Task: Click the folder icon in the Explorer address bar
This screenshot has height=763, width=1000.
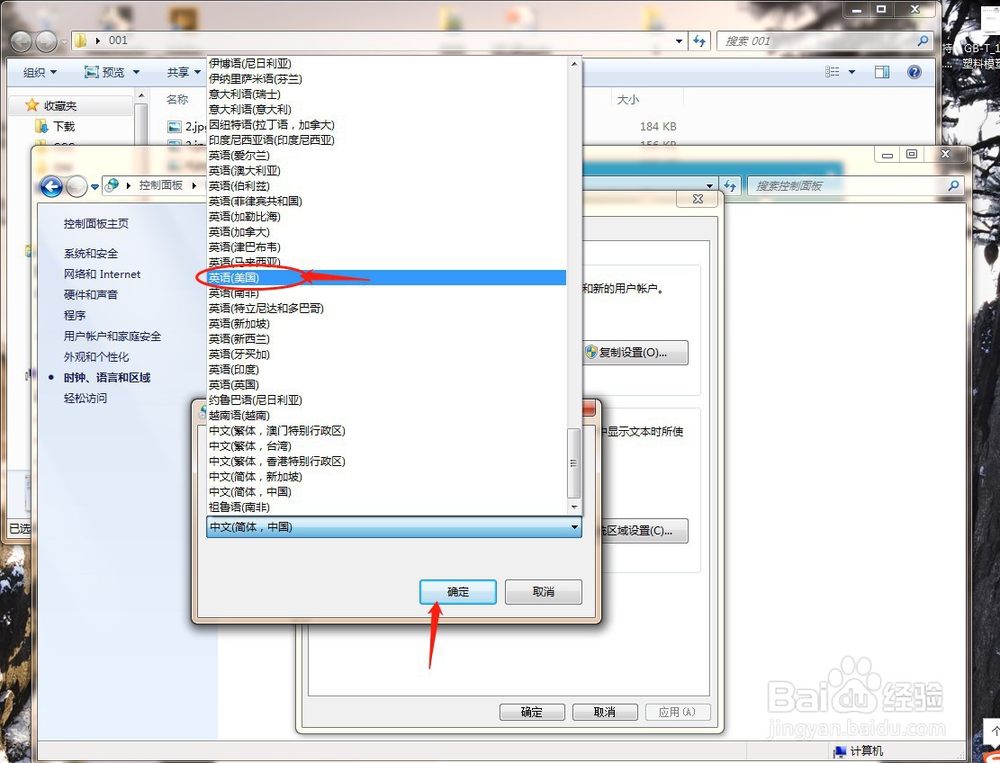Action: [x=79, y=40]
